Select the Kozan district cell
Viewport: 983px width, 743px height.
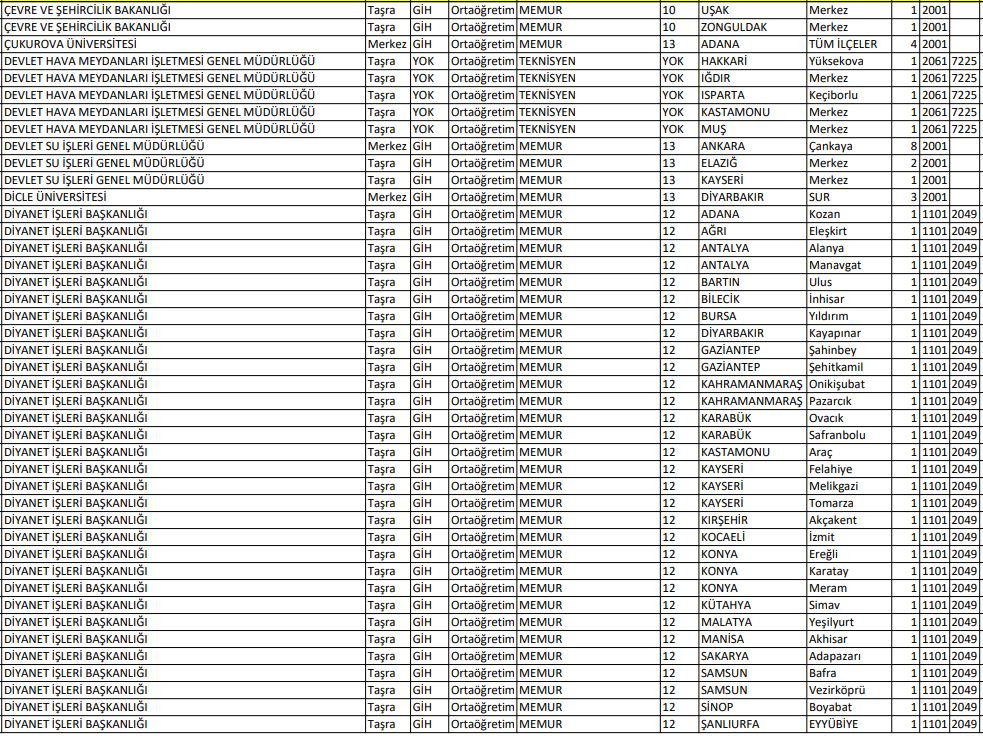pyautogui.click(x=849, y=214)
